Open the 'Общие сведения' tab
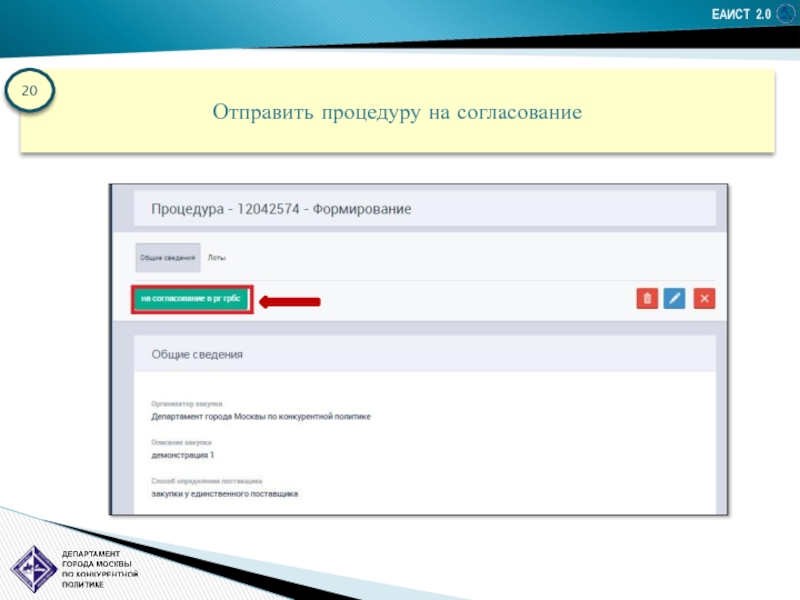Image resolution: width=800 pixels, height=600 pixels. 168,258
